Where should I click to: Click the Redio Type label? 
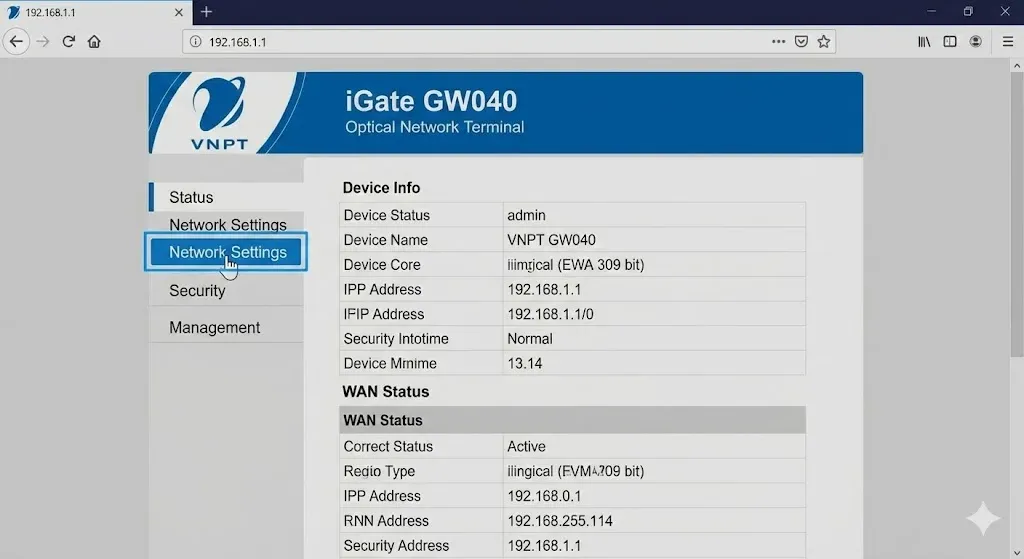(379, 471)
